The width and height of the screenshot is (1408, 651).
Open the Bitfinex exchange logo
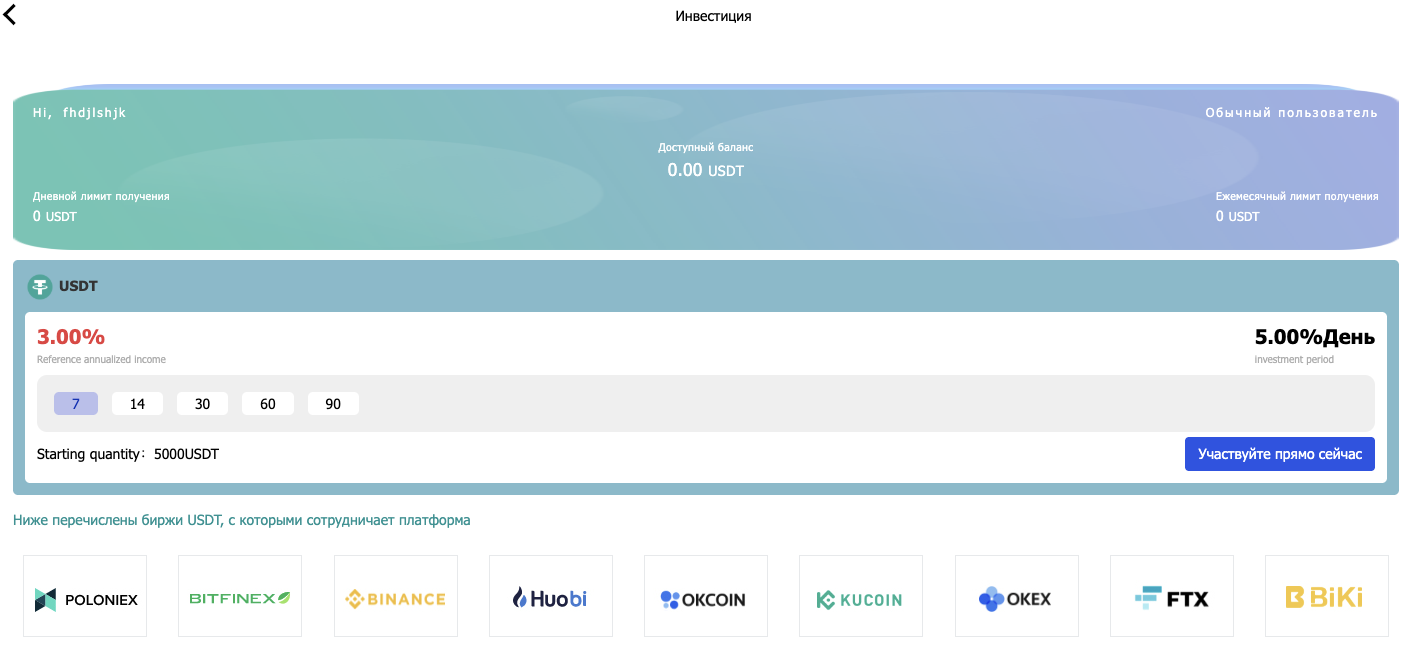coord(240,596)
